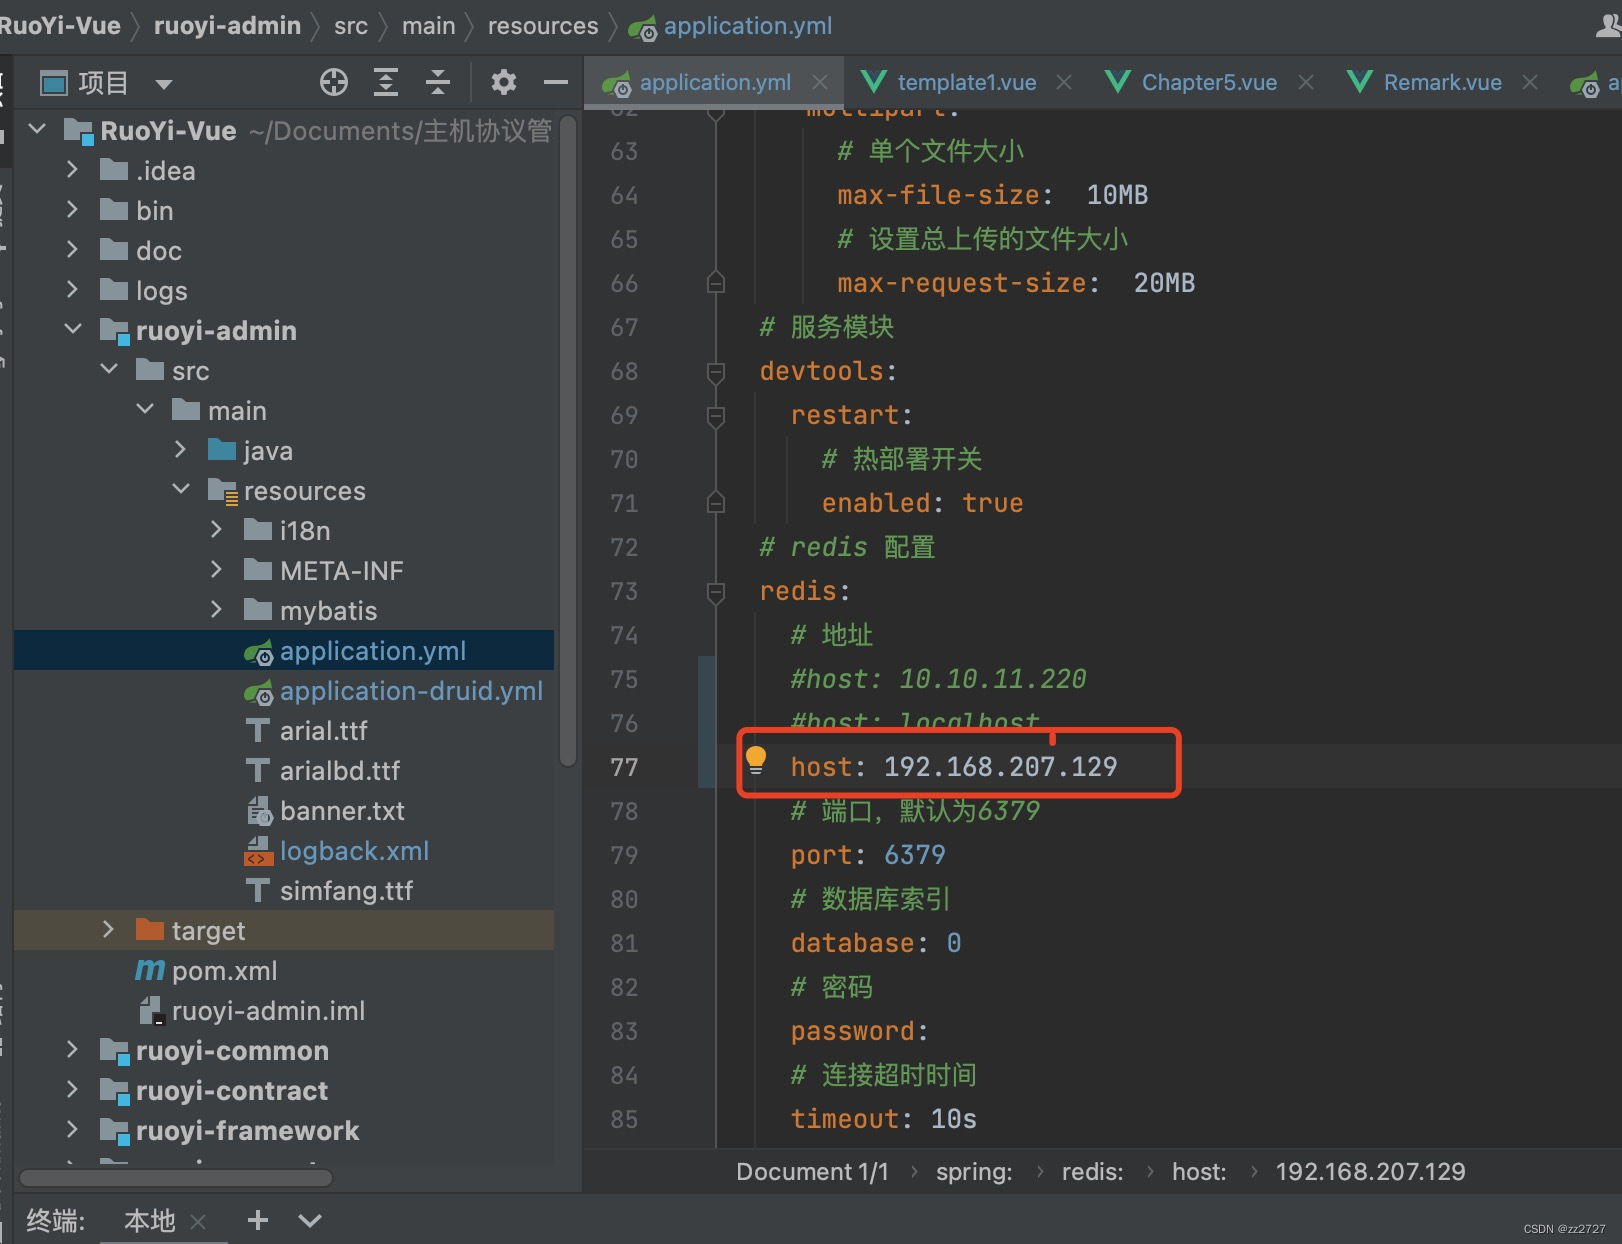Expand the ruoyi-framework module

click(72, 1129)
